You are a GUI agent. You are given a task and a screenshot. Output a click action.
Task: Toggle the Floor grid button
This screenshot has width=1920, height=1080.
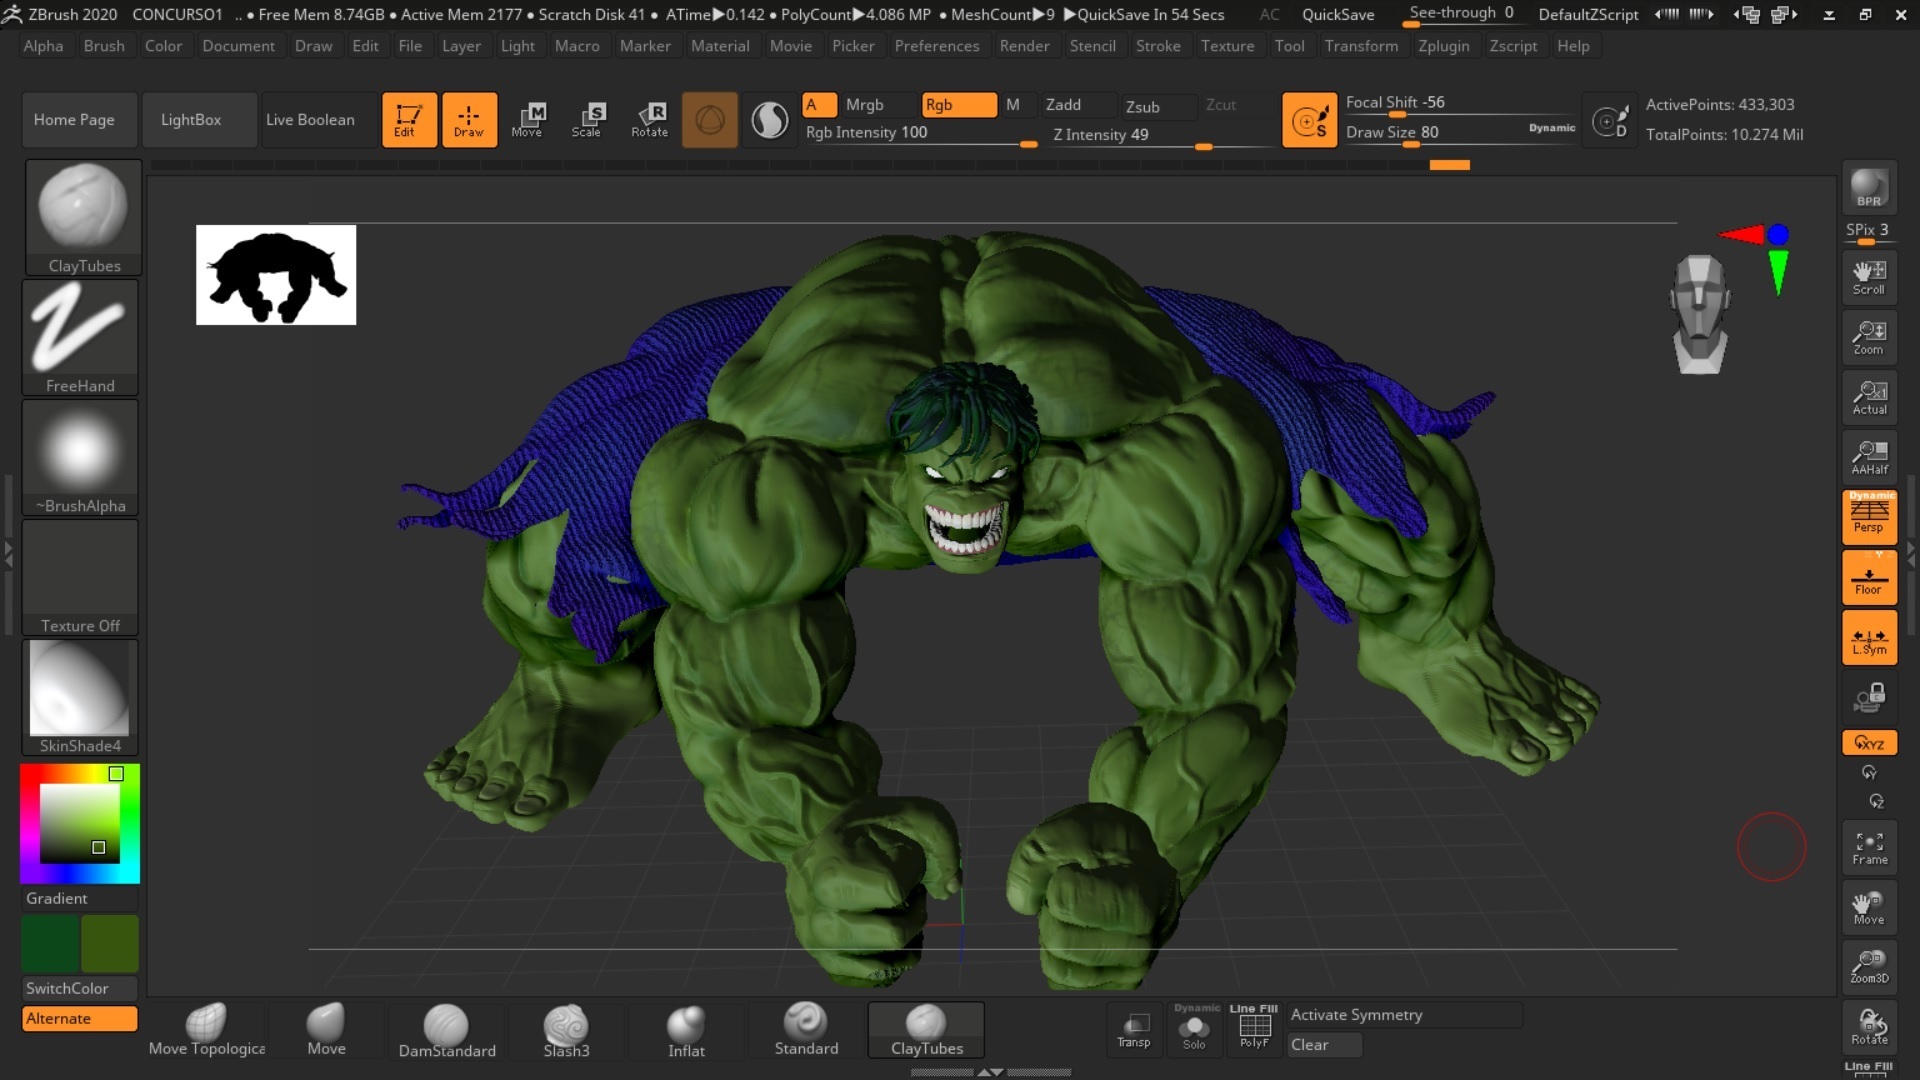(x=1869, y=577)
